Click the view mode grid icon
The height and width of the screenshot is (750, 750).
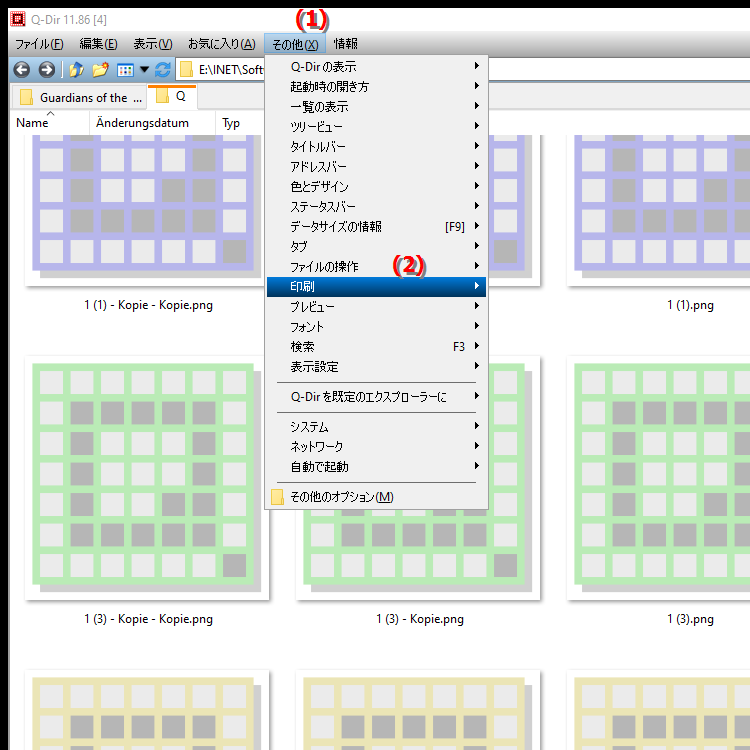(x=125, y=70)
